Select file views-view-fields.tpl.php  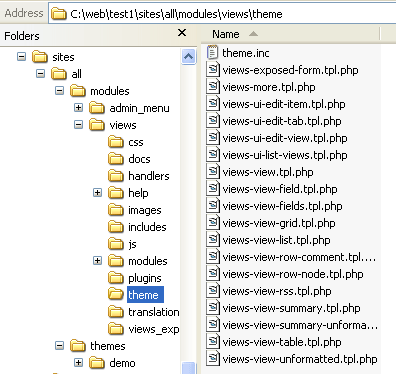(x=282, y=206)
